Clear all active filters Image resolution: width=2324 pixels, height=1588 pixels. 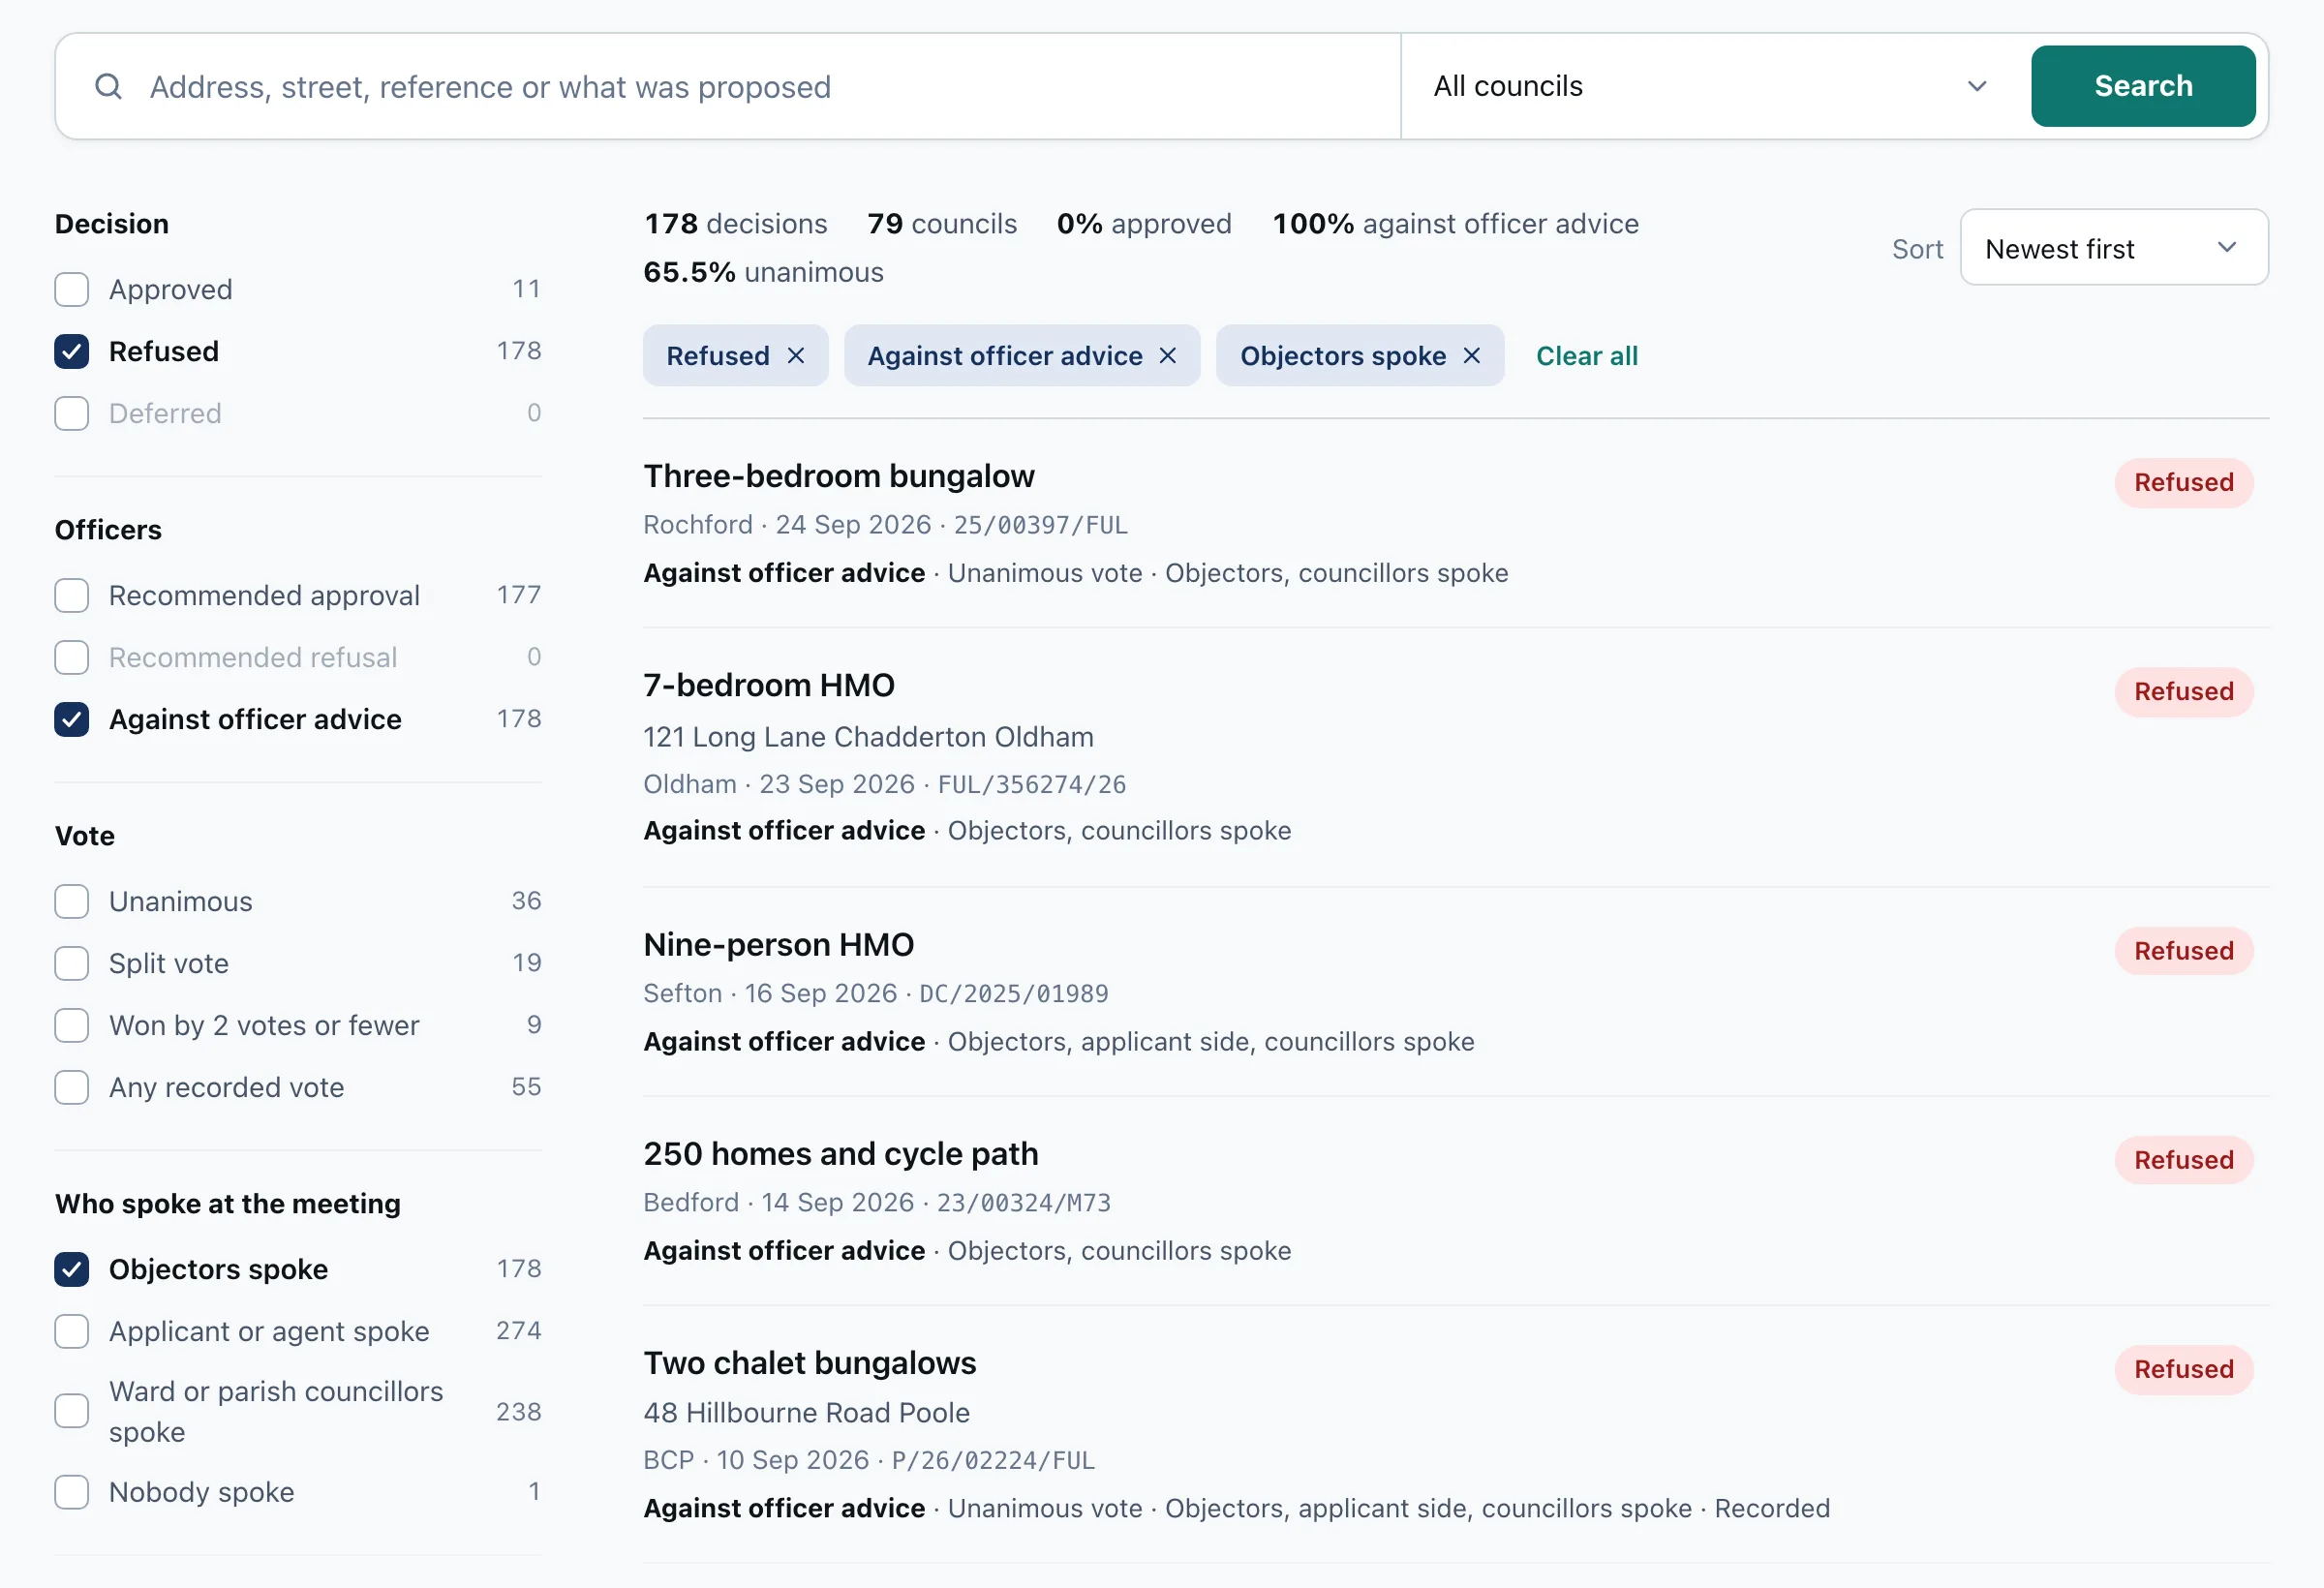point(1587,356)
